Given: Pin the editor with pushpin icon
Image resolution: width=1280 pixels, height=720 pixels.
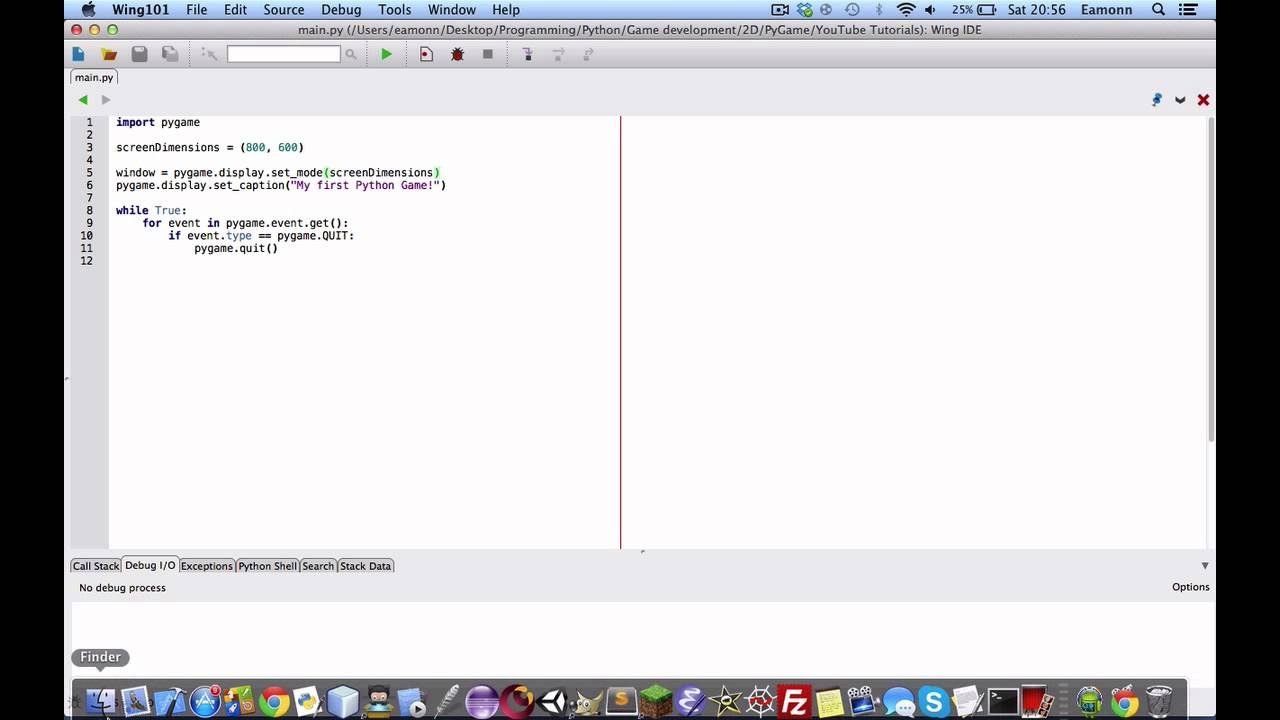Looking at the screenshot, I should pyautogui.click(x=1157, y=99).
